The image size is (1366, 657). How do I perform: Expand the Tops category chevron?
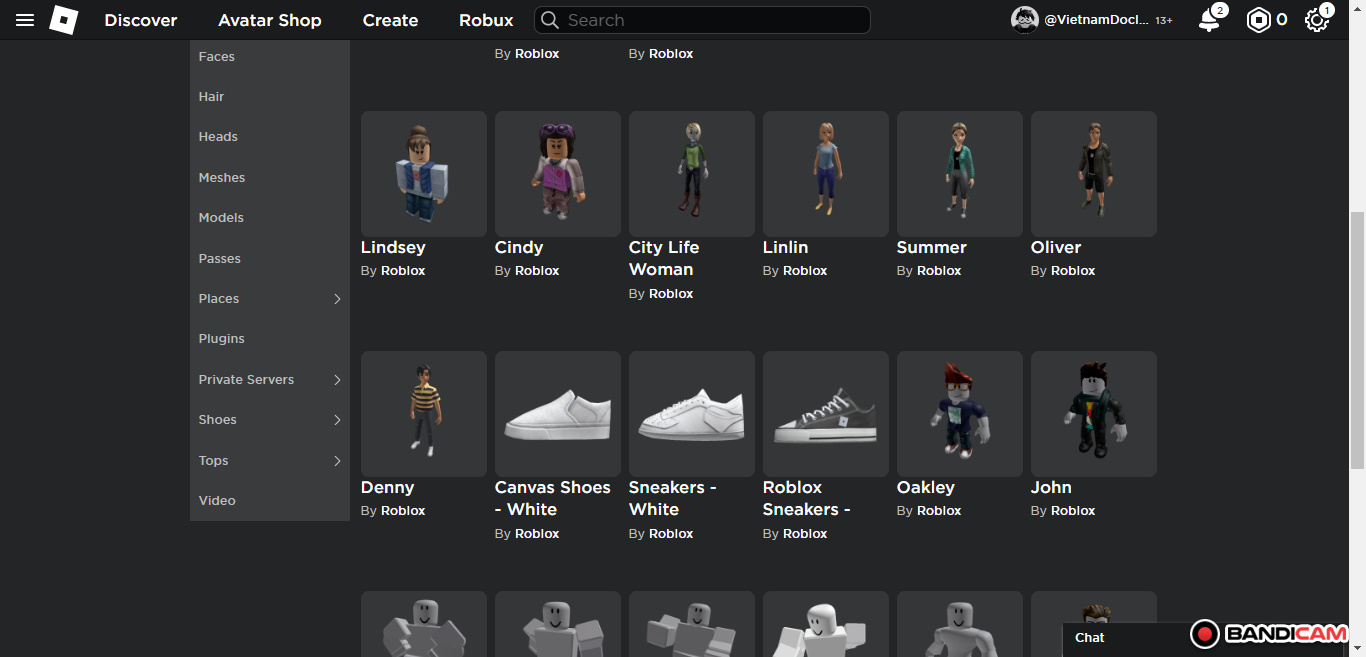[x=337, y=461]
